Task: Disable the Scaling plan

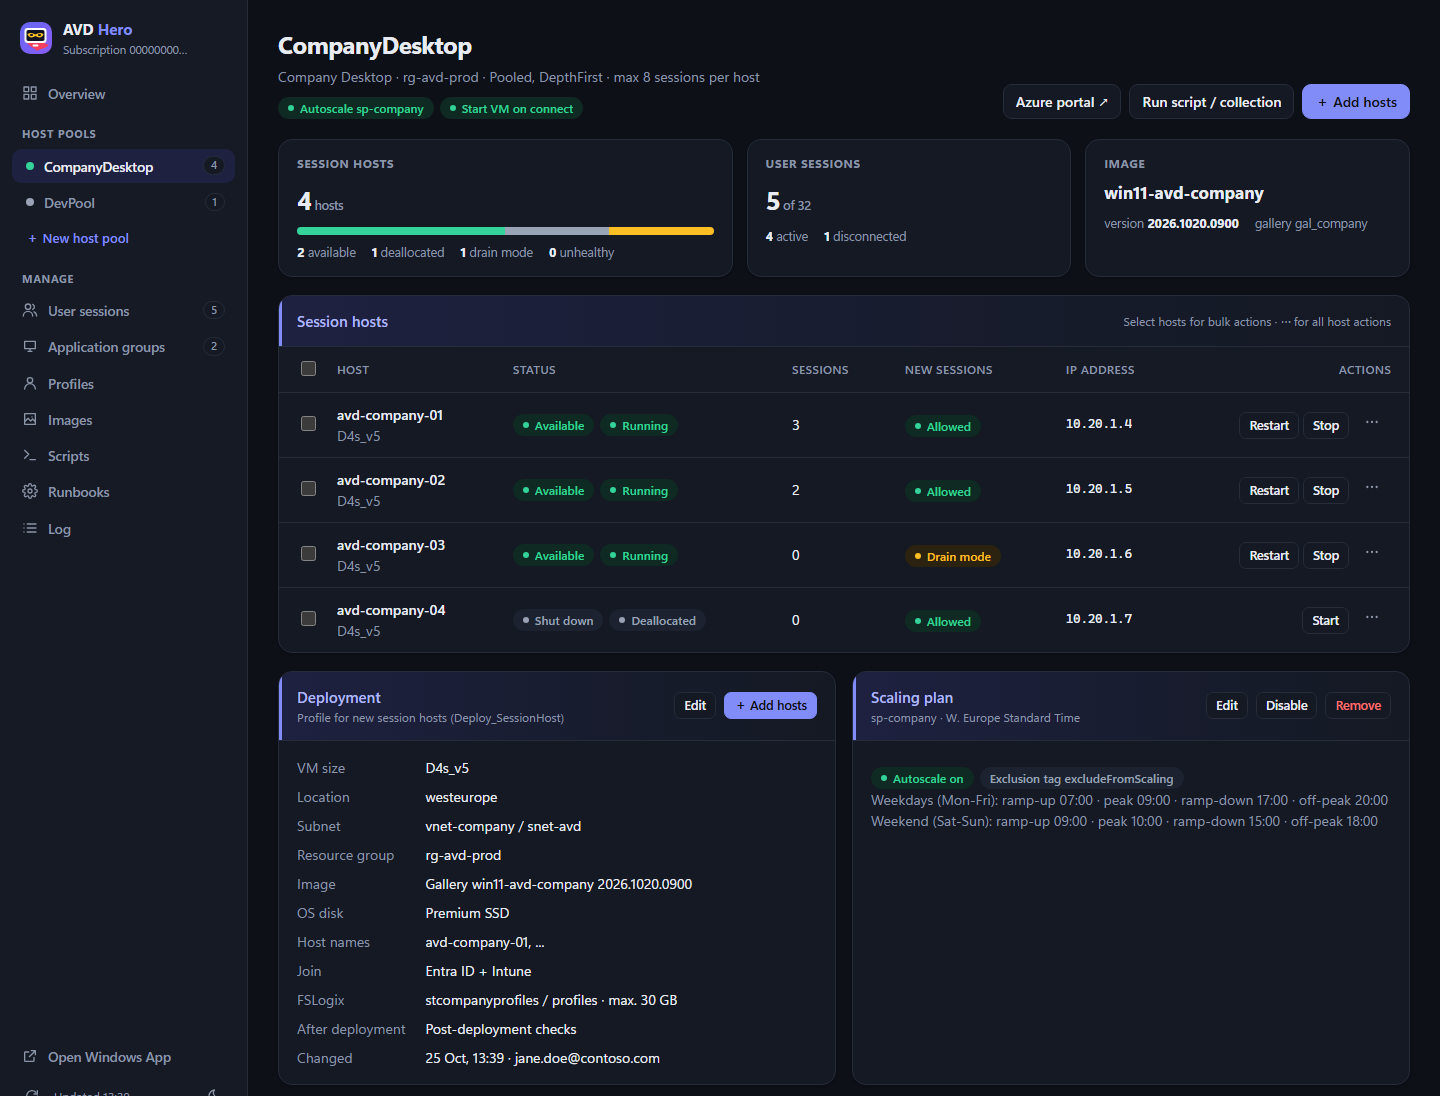Action: click(1287, 705)
